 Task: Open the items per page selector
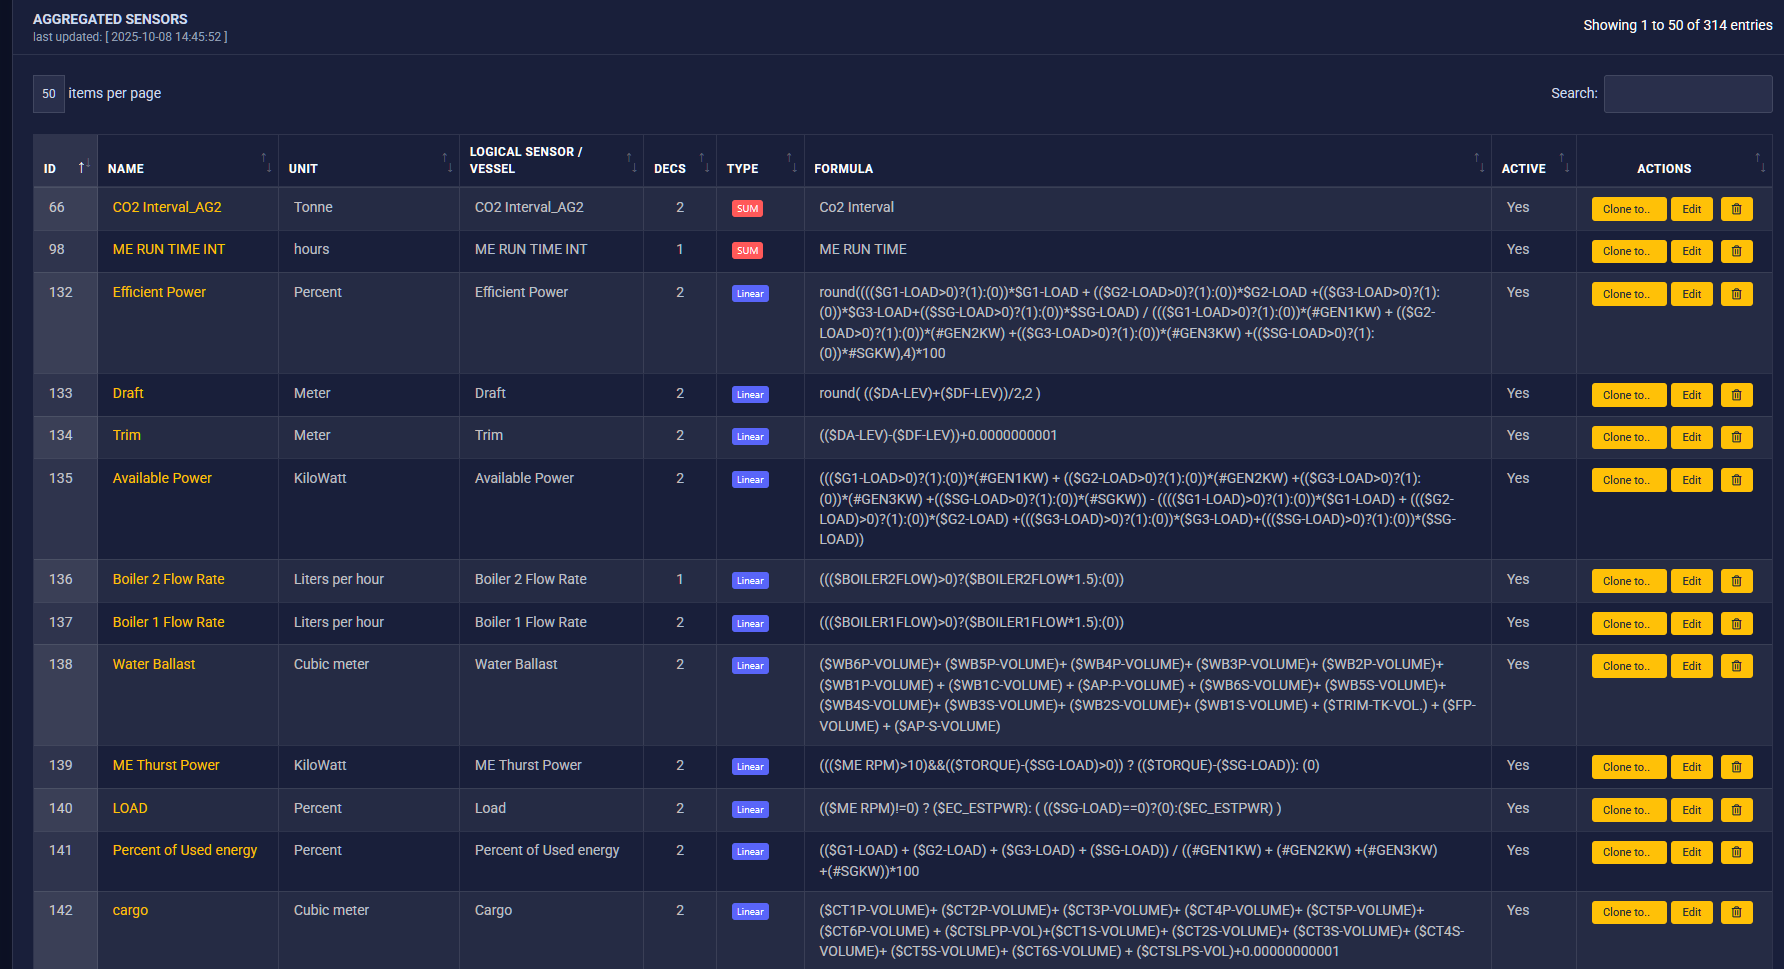point(49,93)
